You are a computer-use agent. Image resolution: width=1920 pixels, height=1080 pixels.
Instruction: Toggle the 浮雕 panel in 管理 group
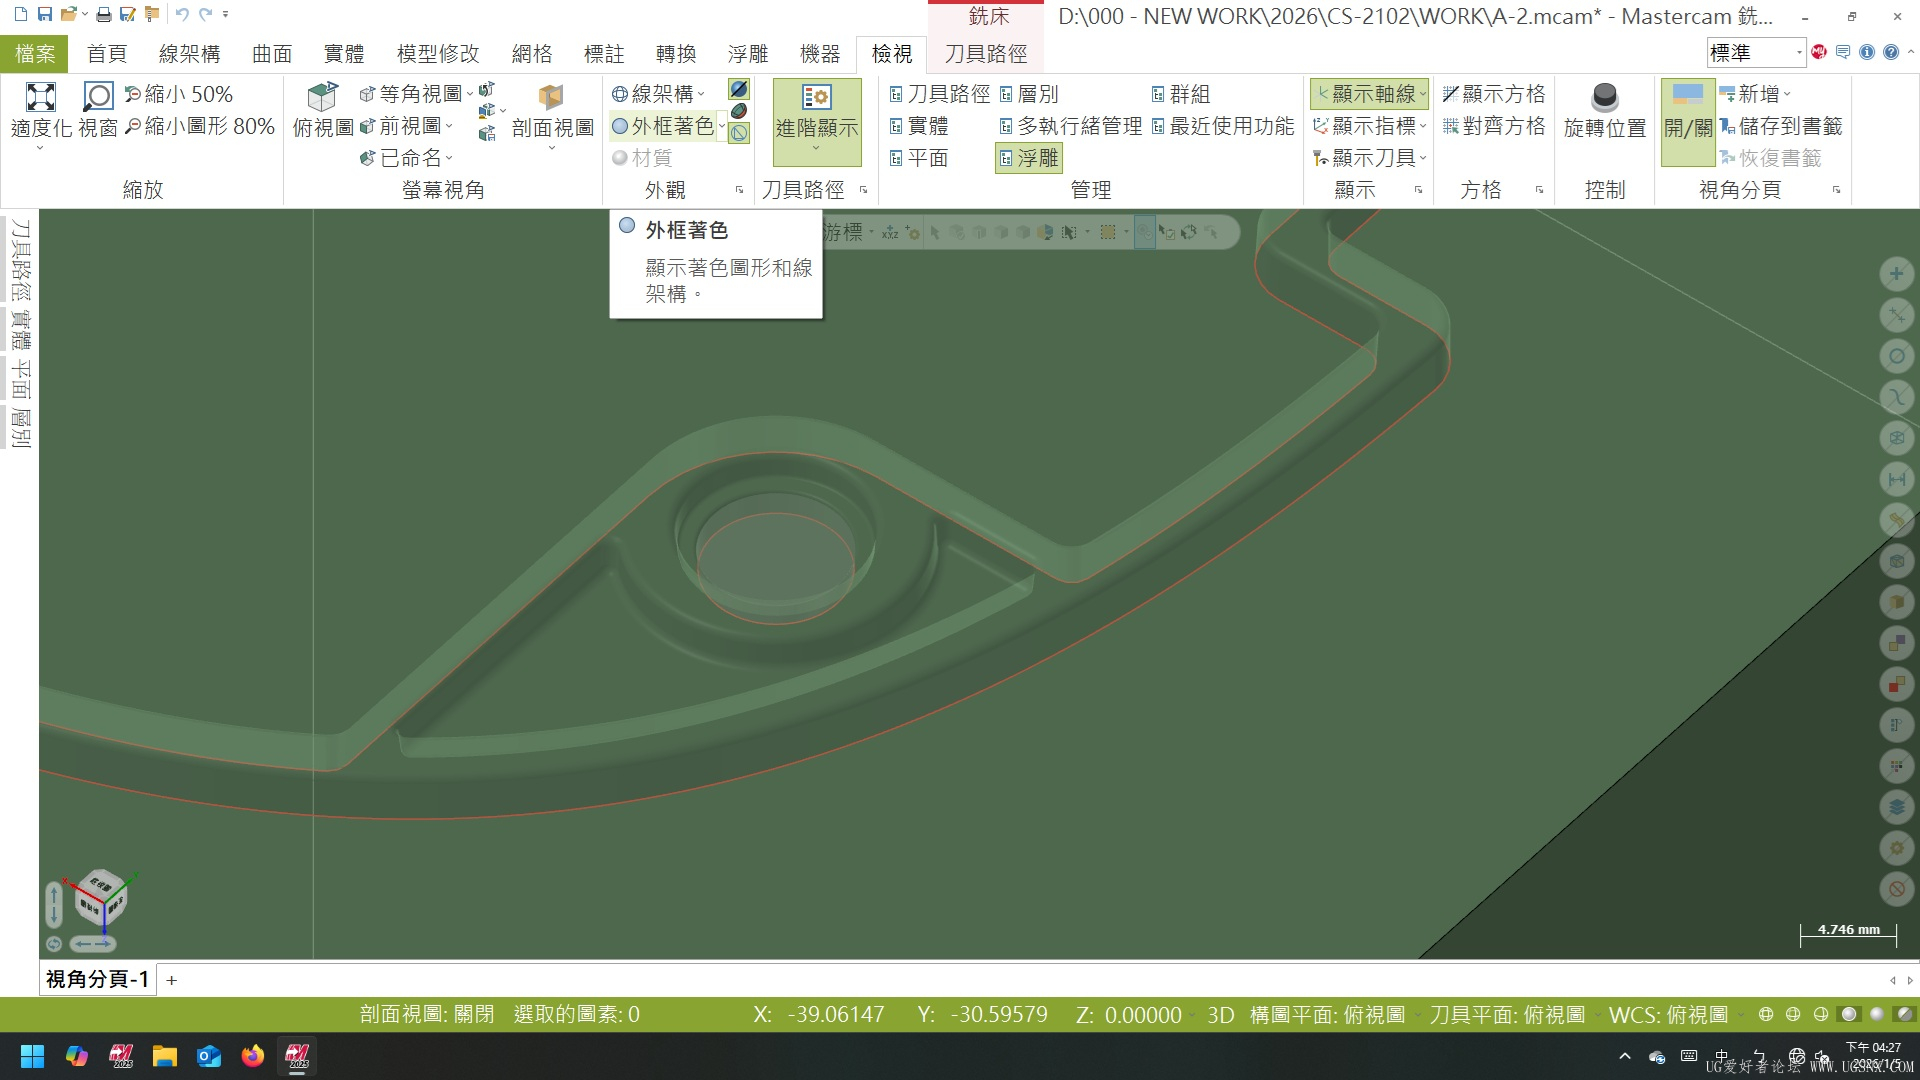(x=1029, y=157)
